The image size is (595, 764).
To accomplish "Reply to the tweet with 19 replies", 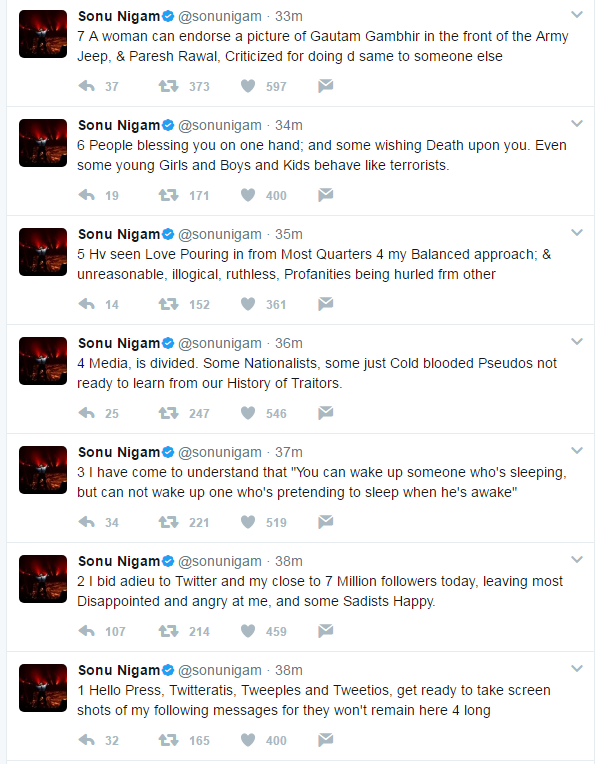I will point(87,195).
